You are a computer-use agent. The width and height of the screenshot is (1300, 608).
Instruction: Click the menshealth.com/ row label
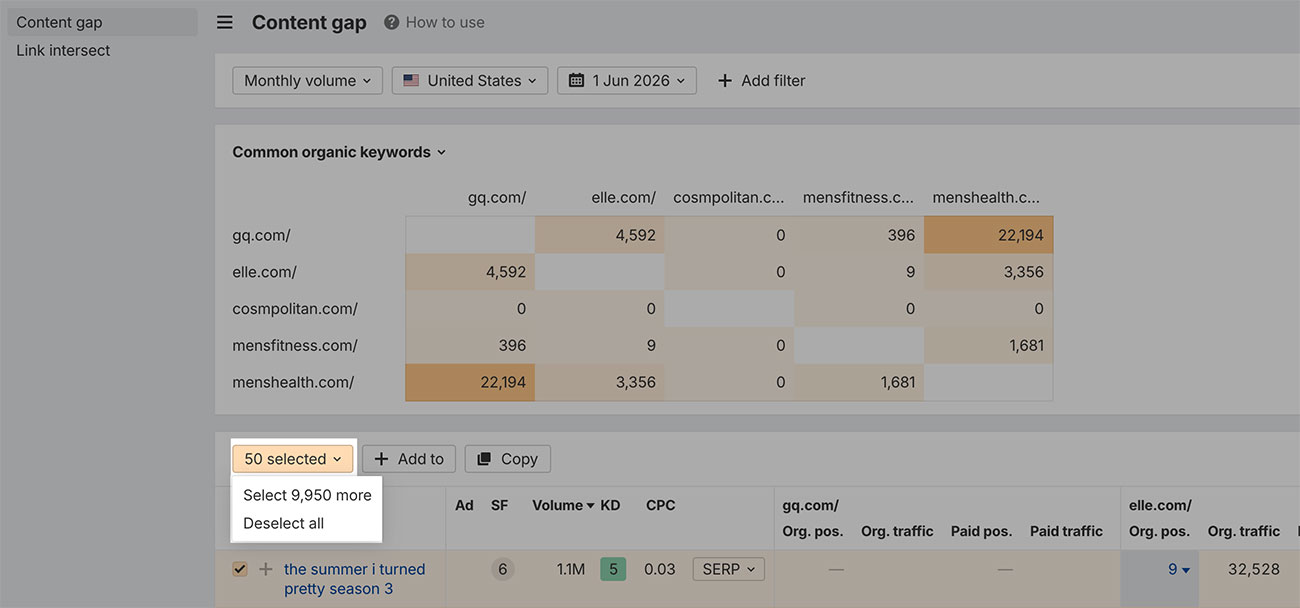click(293, 382)
